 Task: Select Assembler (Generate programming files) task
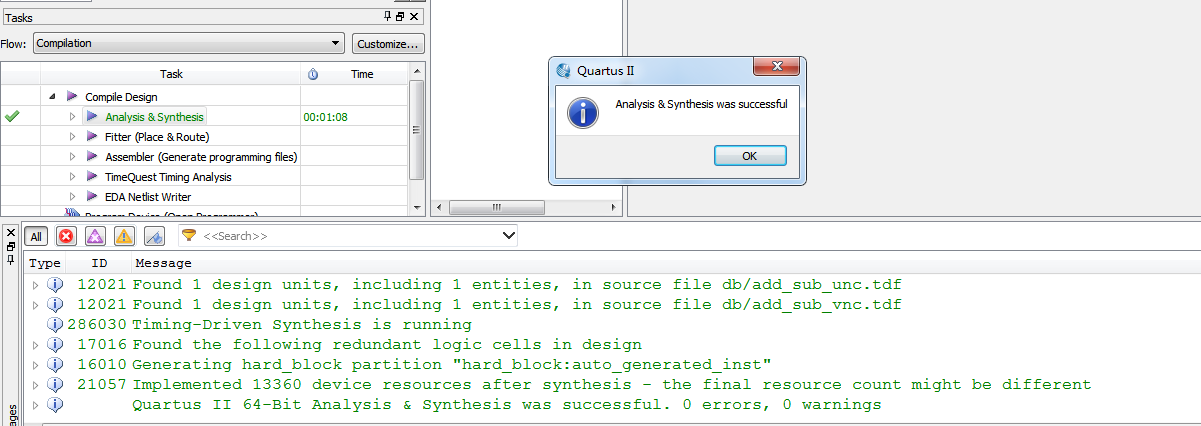point(201,157)
